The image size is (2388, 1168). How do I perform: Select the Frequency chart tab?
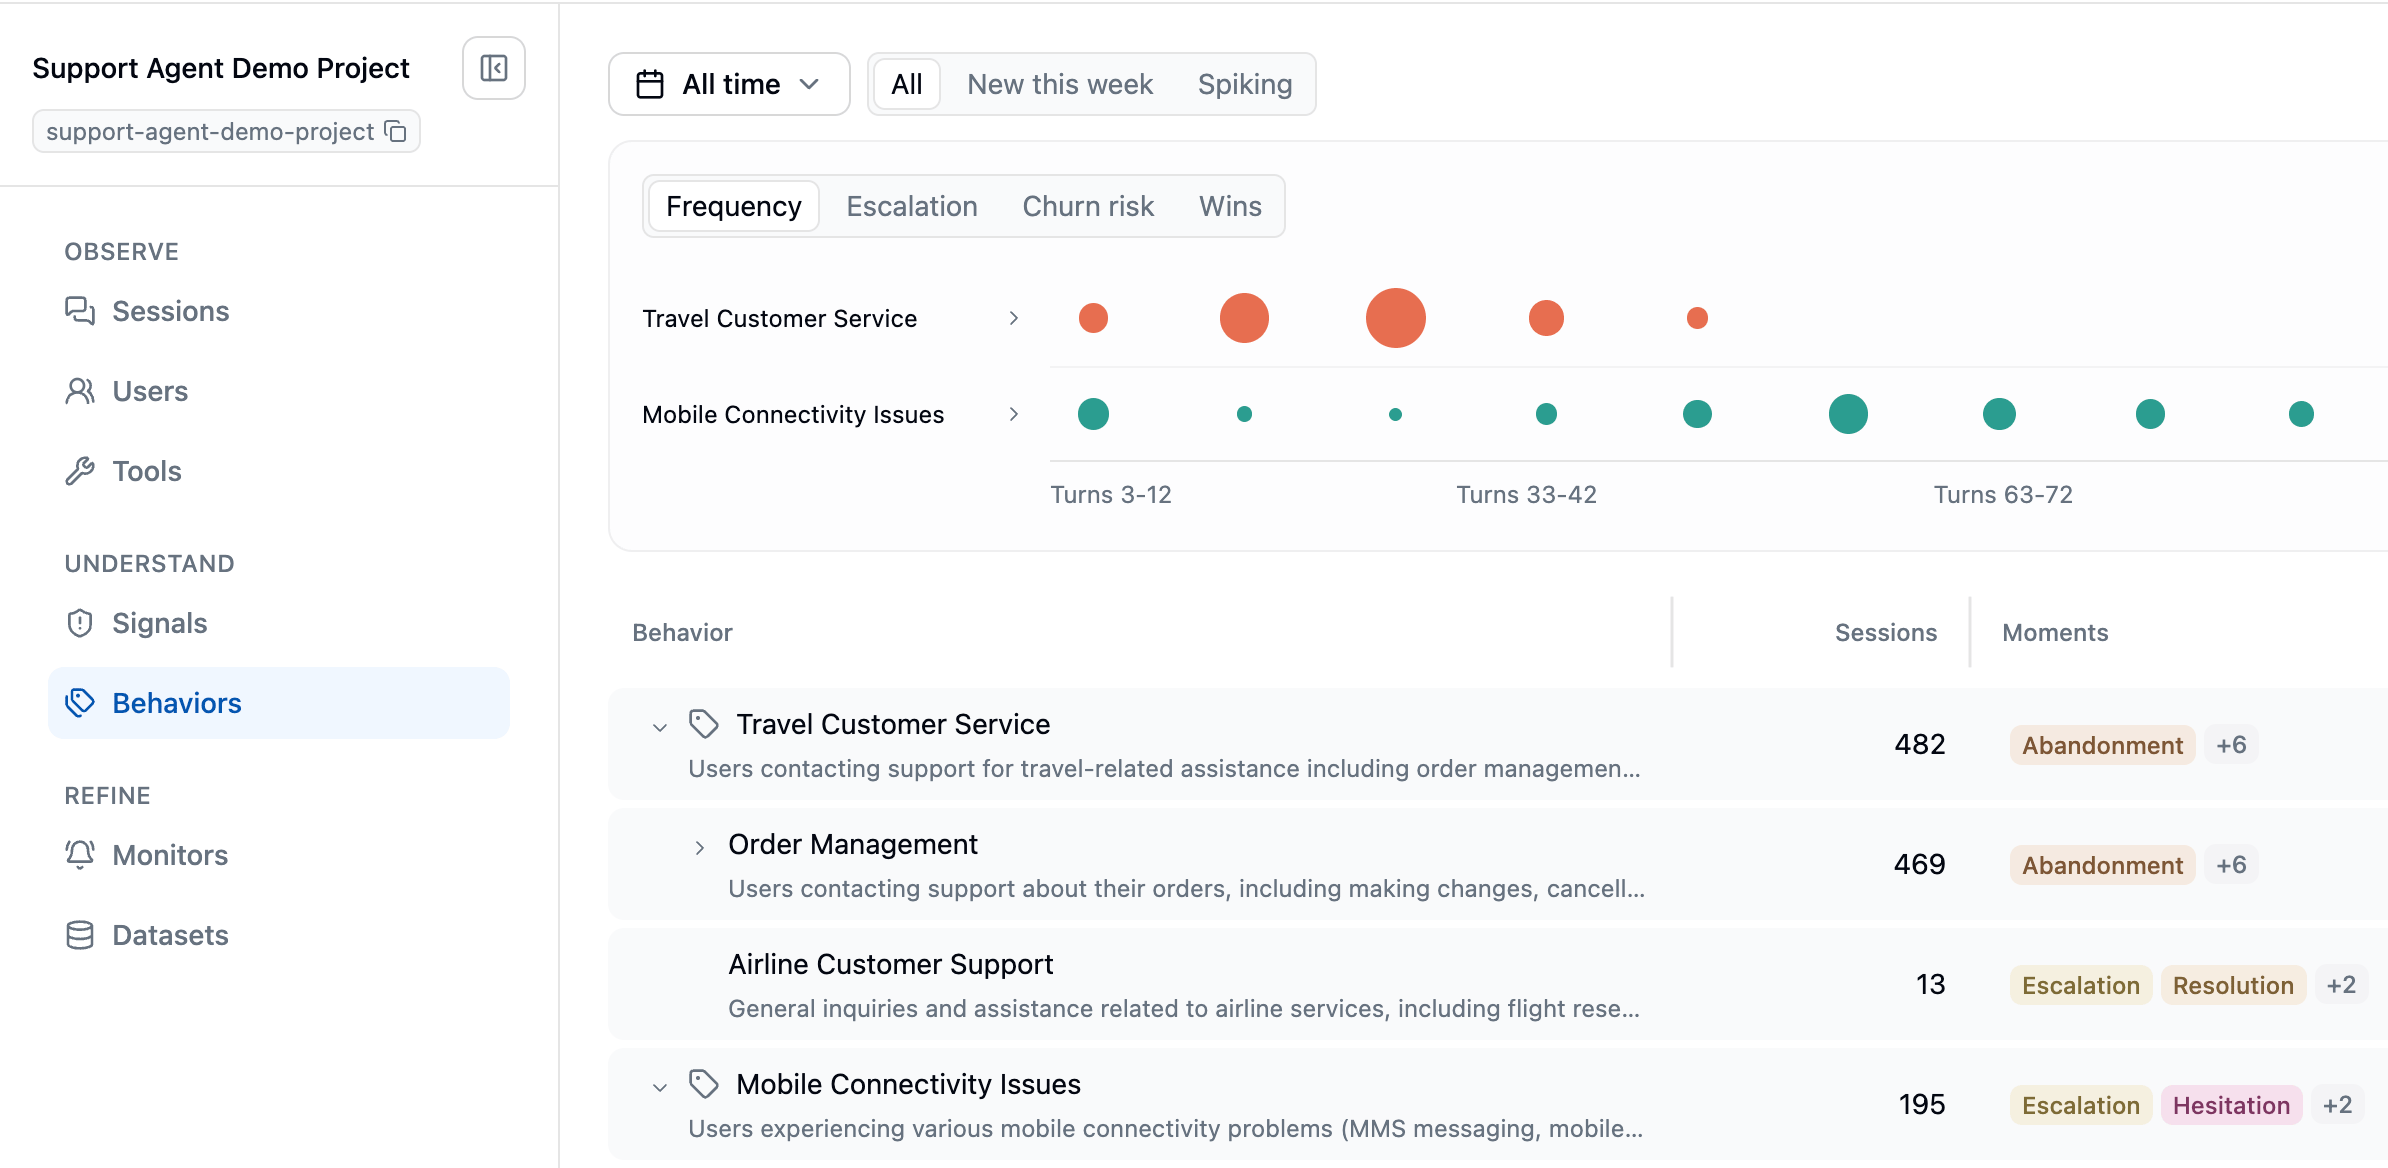734,206
